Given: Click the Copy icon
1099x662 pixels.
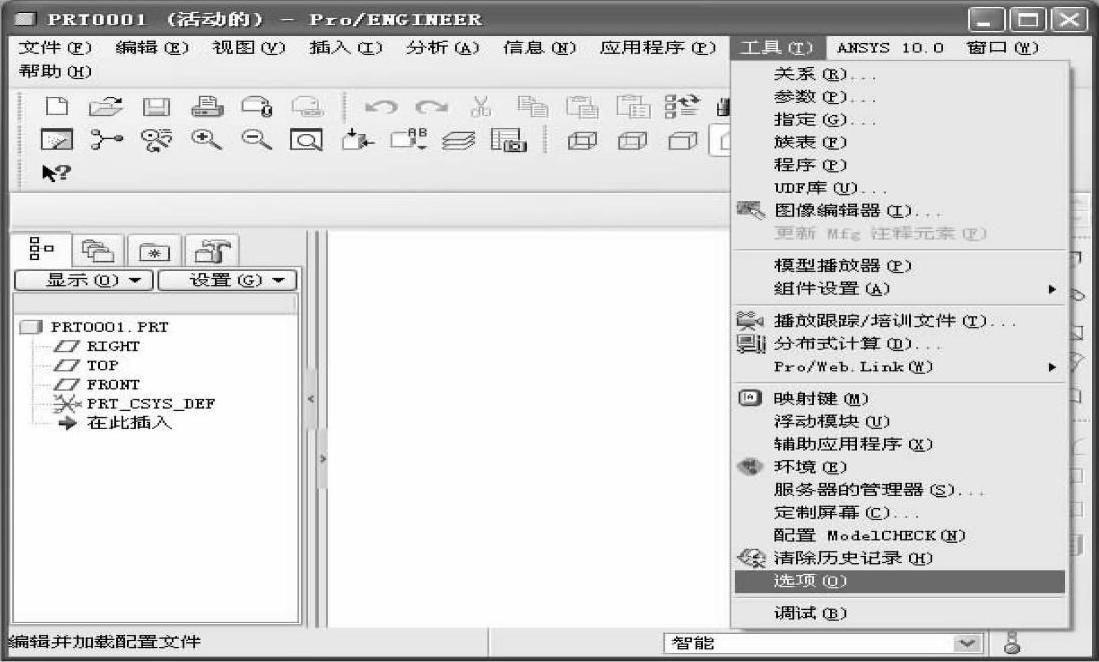Looking at the screenshot, I should pyautogui.click(x=533, y=106).
